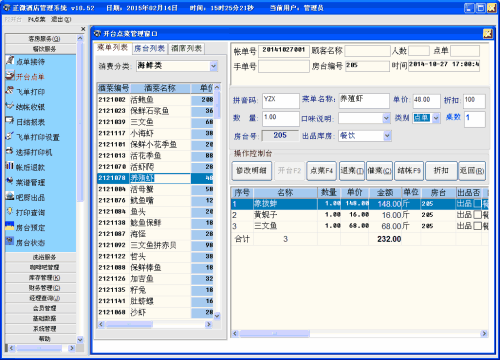Click the 修改明细 button
Viewport: 500px width, 360px height.
click(x=252, y=171)
